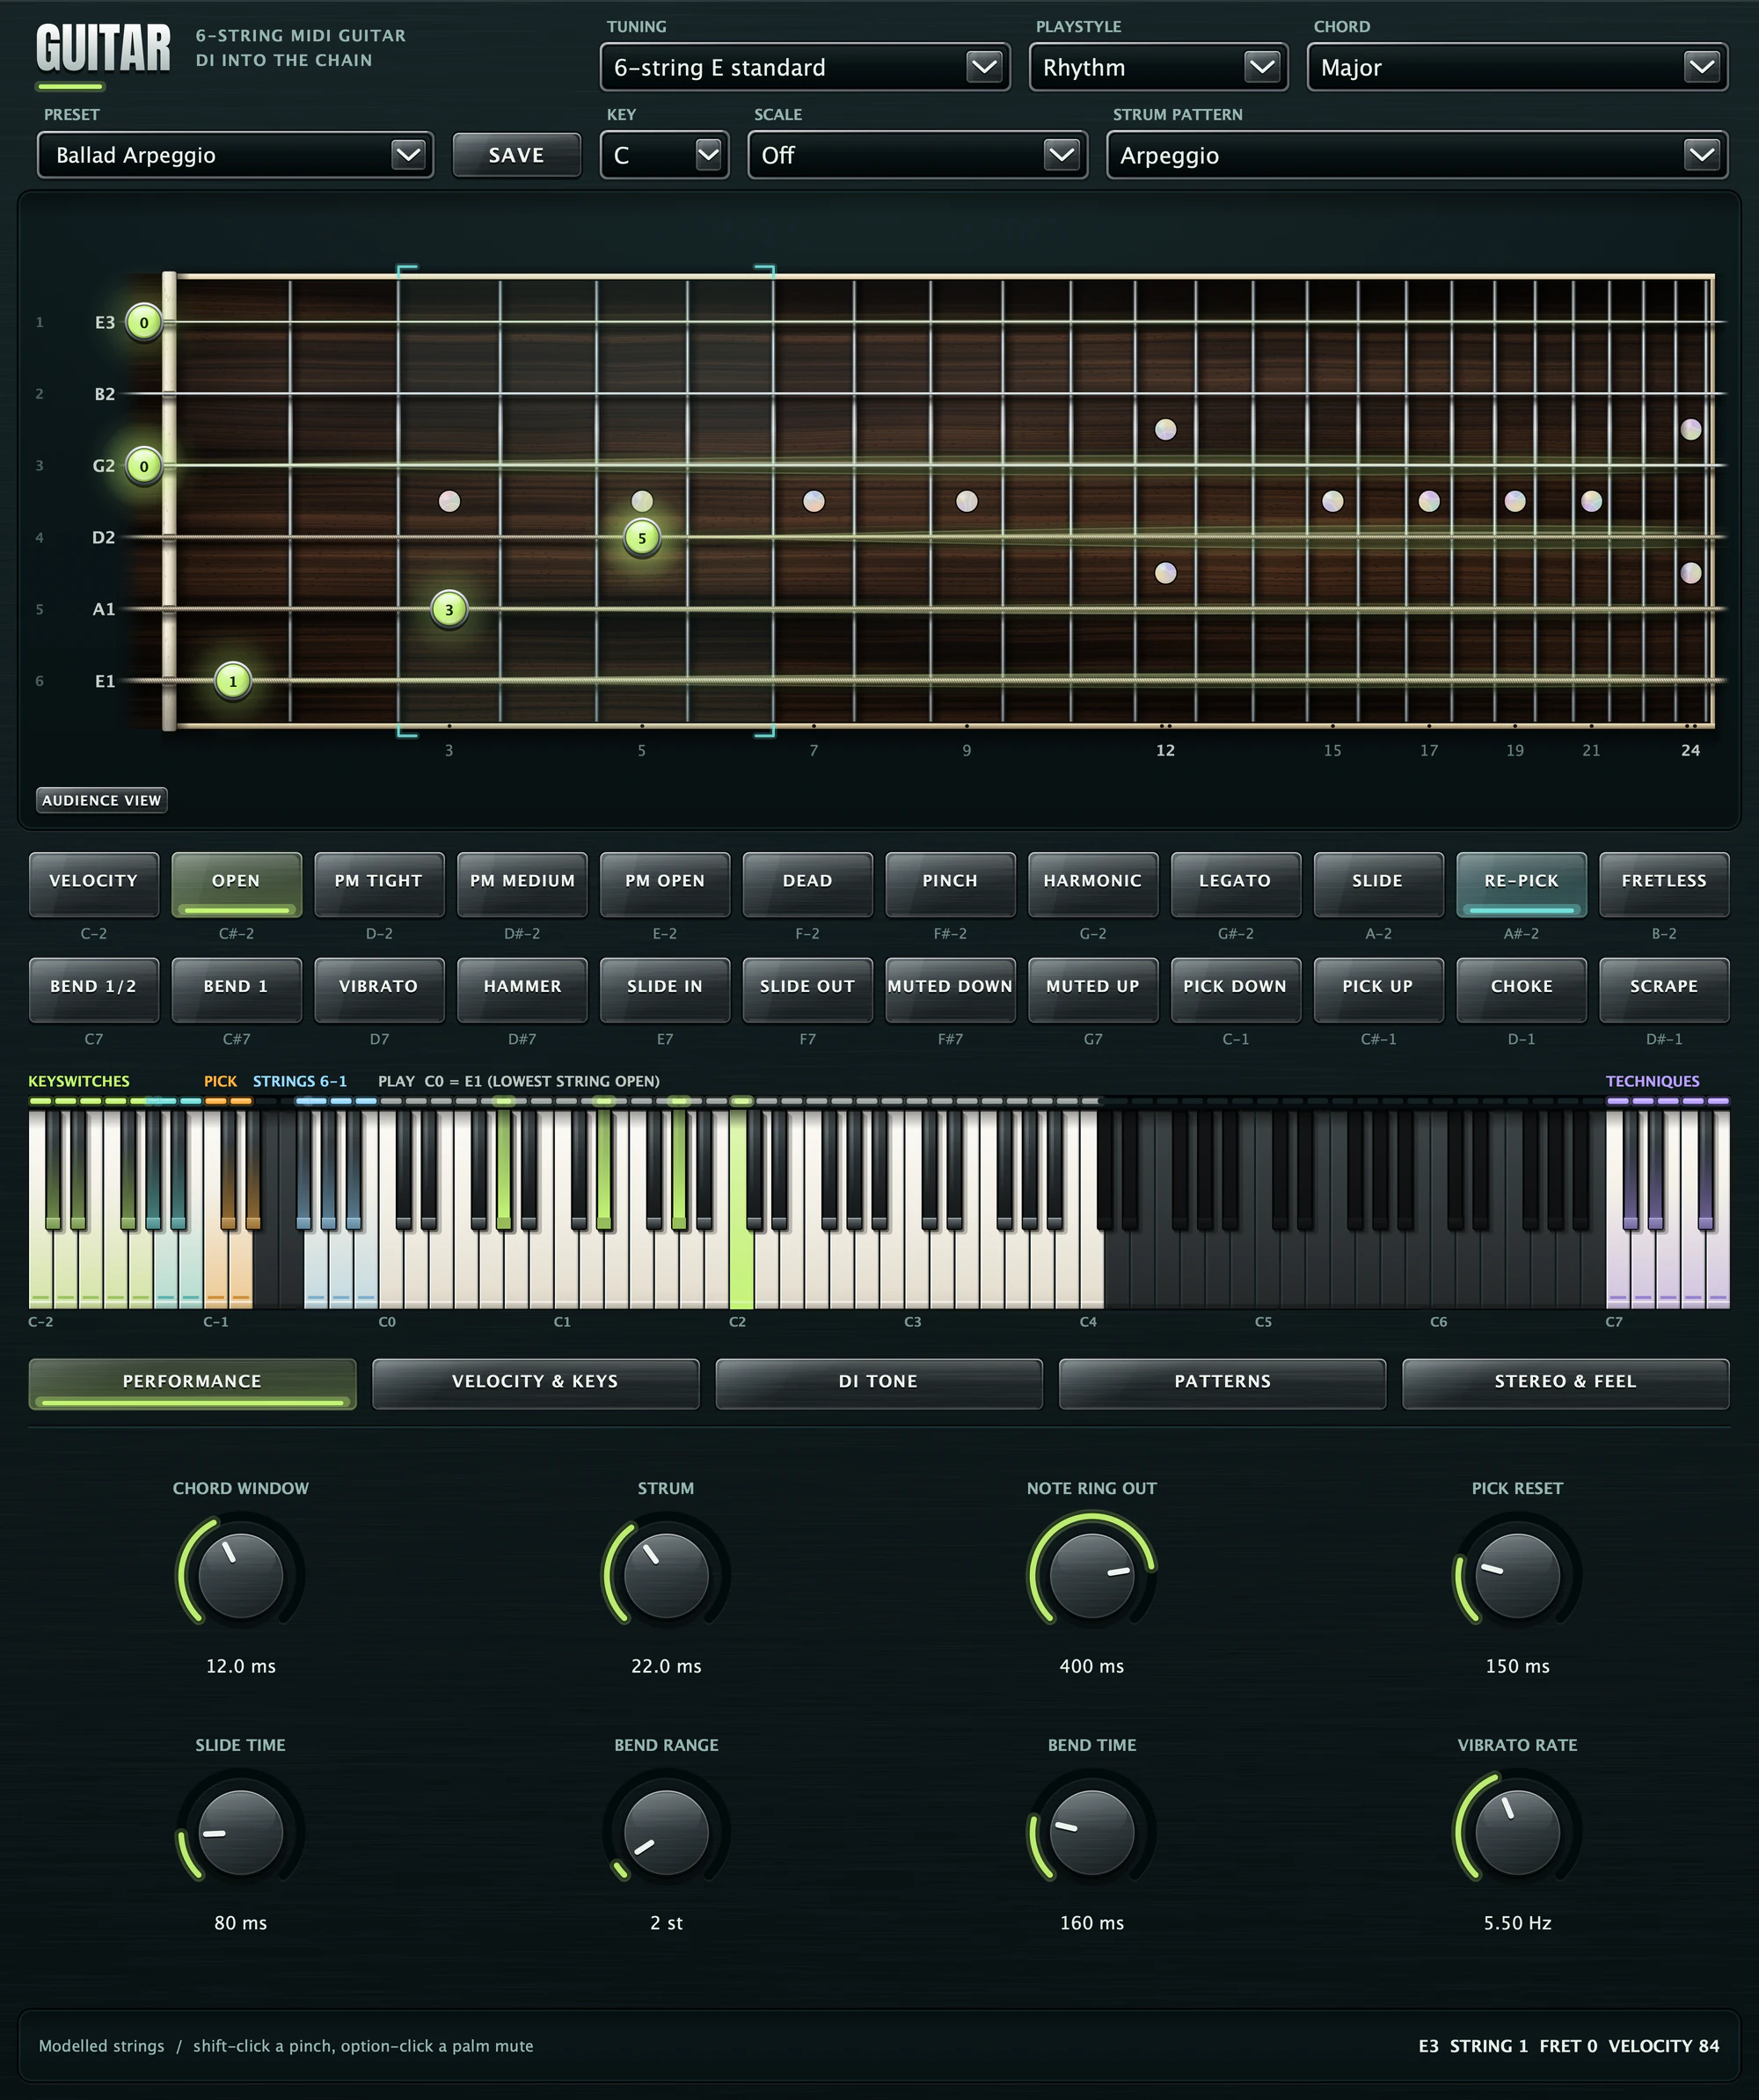1759x2100 pixels.
Task: Trigger the HAMMER technique
Action: click(522, 989)
